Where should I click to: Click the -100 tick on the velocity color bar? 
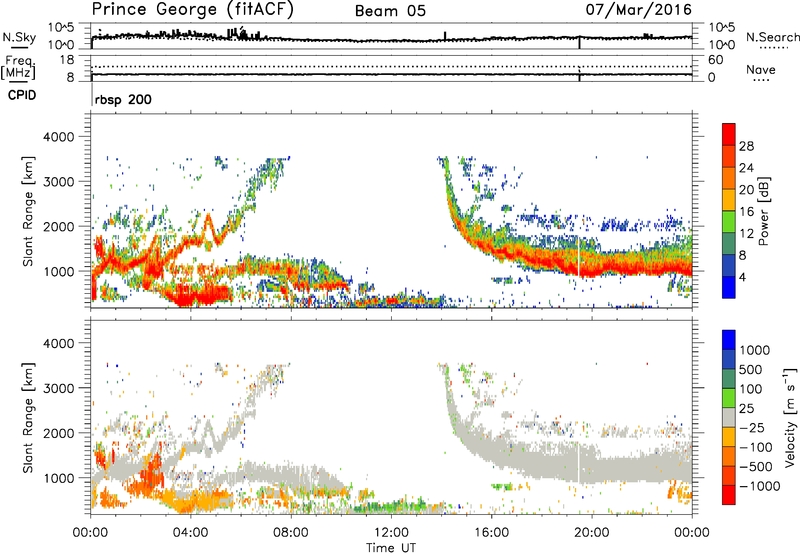756,447
